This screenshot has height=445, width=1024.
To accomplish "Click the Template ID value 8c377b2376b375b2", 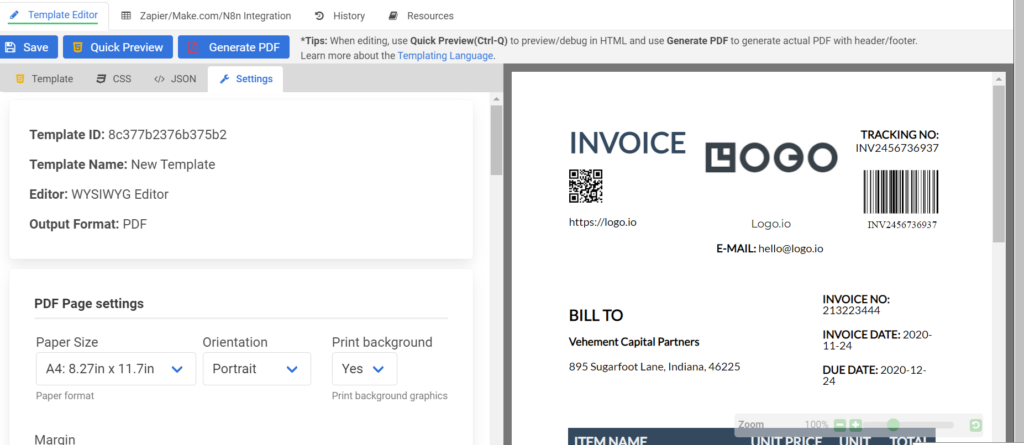I will point(167,135).
